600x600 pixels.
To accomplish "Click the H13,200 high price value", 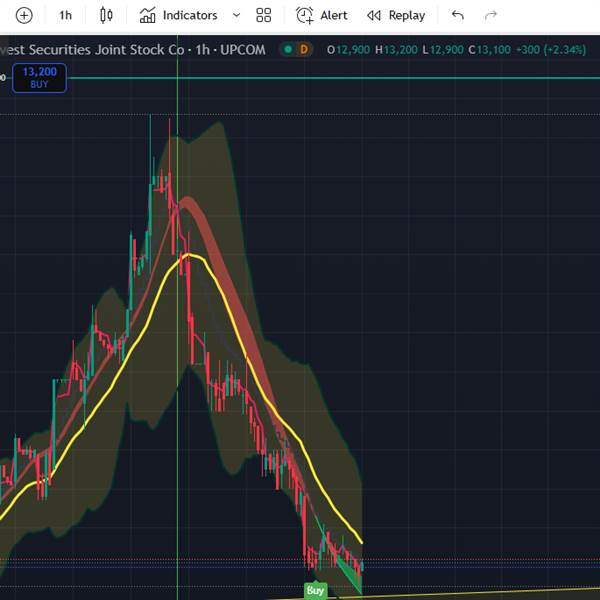I will [396, 50].
